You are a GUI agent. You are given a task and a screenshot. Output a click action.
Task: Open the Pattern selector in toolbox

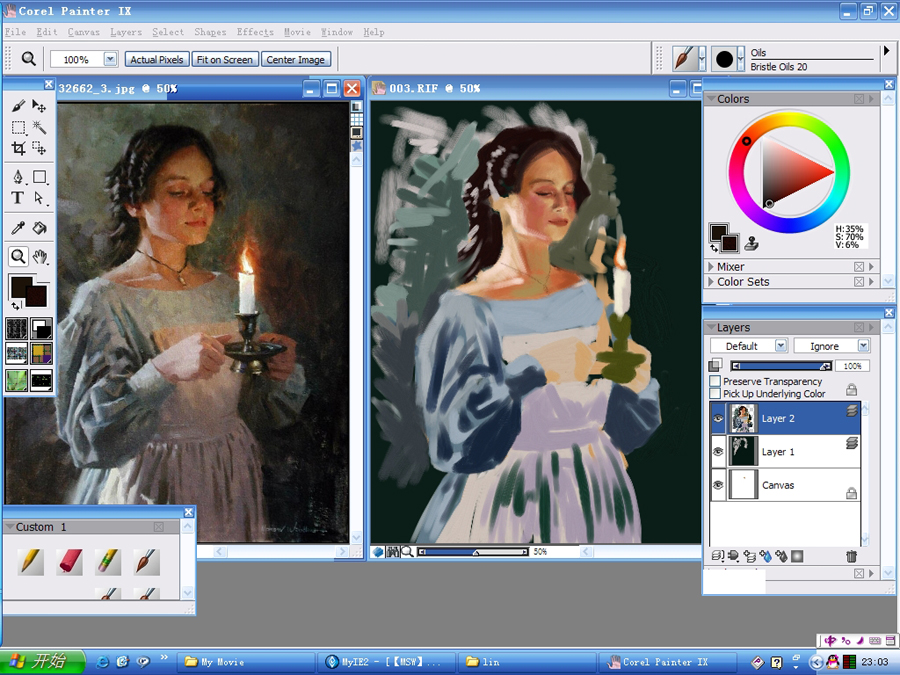click(17, 354)
